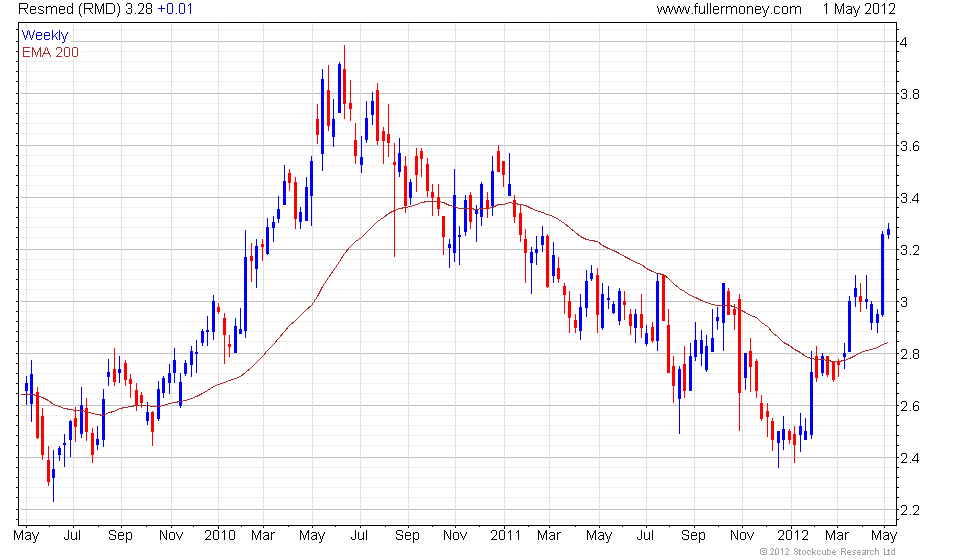
Task: Click the www.fullermoney.com link text
Action: pyautogui.click(x=729, y=9)
